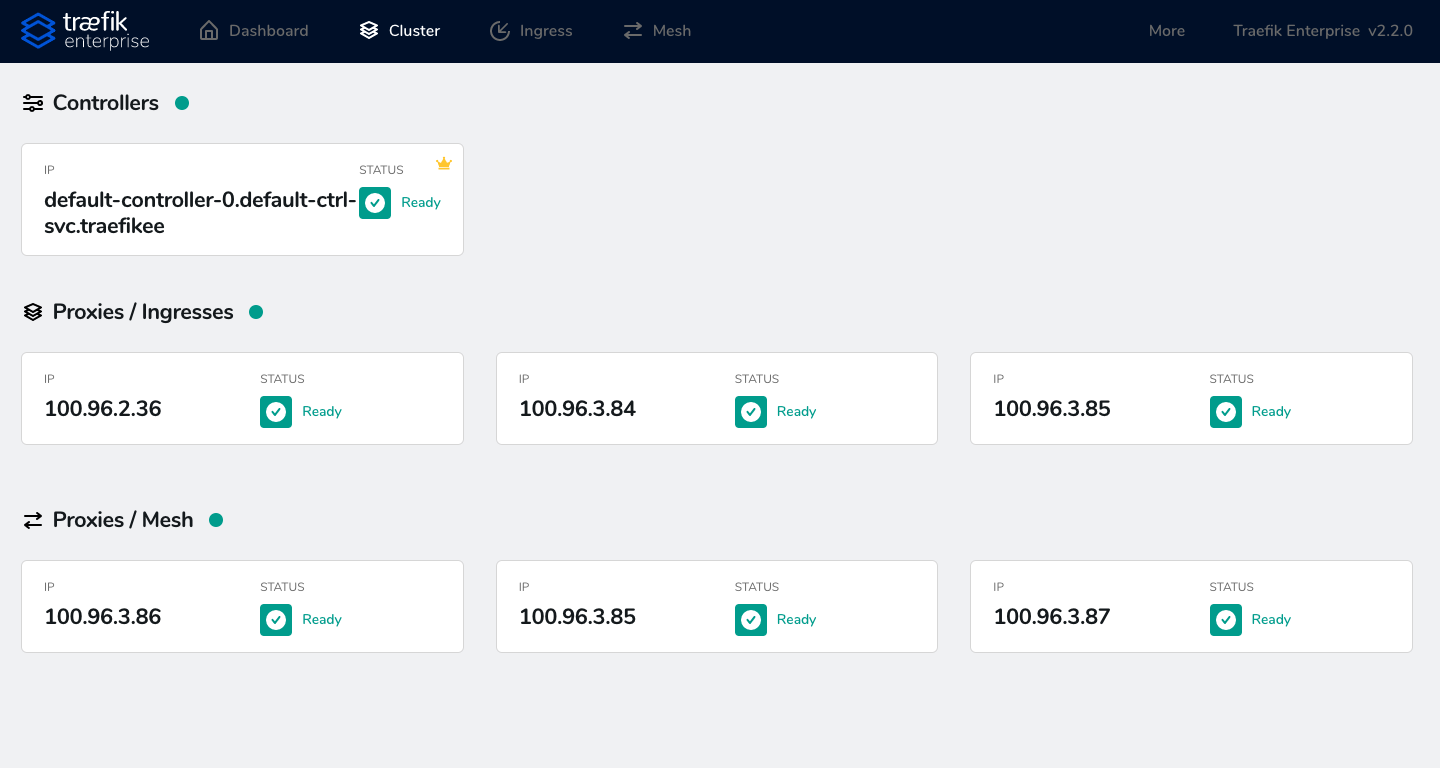Click the arrows icon beside Mesh

click(x=631, y=30)
